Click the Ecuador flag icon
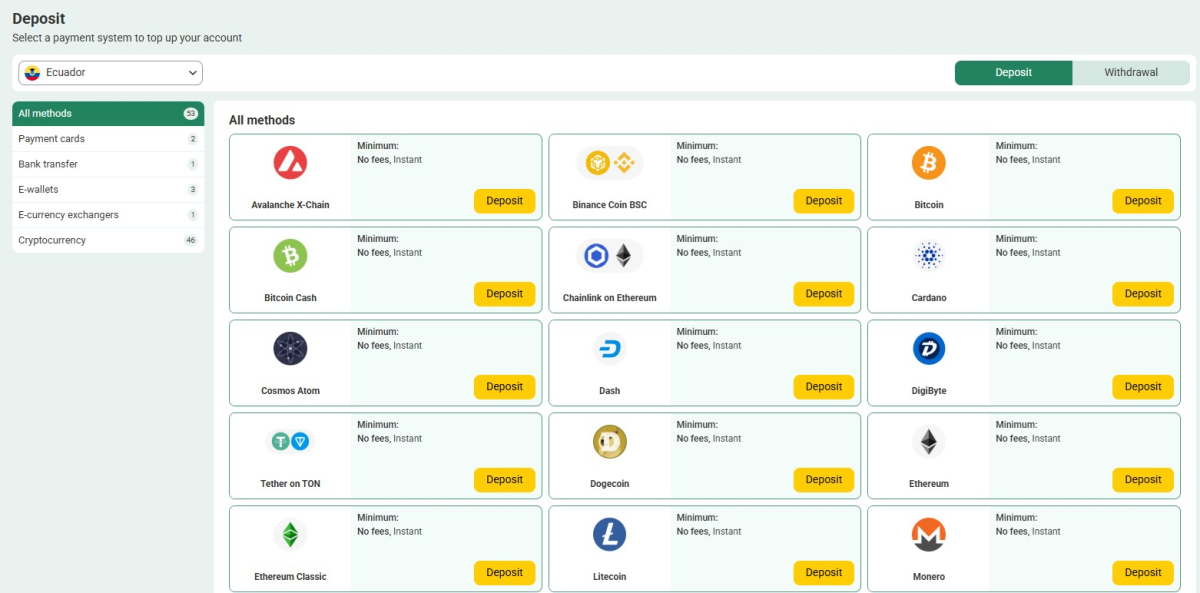This screenshot has height=593, width=1200. [x=32, y=73]
